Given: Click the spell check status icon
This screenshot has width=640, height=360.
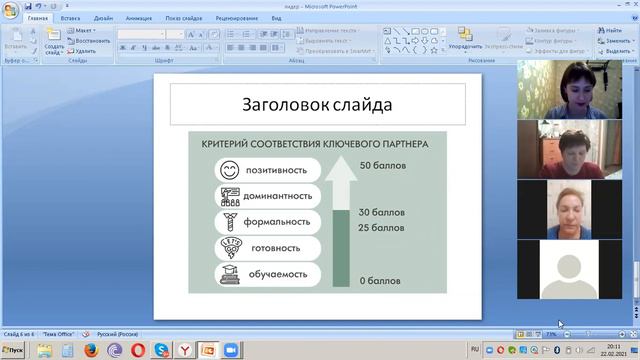Looking at the screenshot, I should pos(85,334).
